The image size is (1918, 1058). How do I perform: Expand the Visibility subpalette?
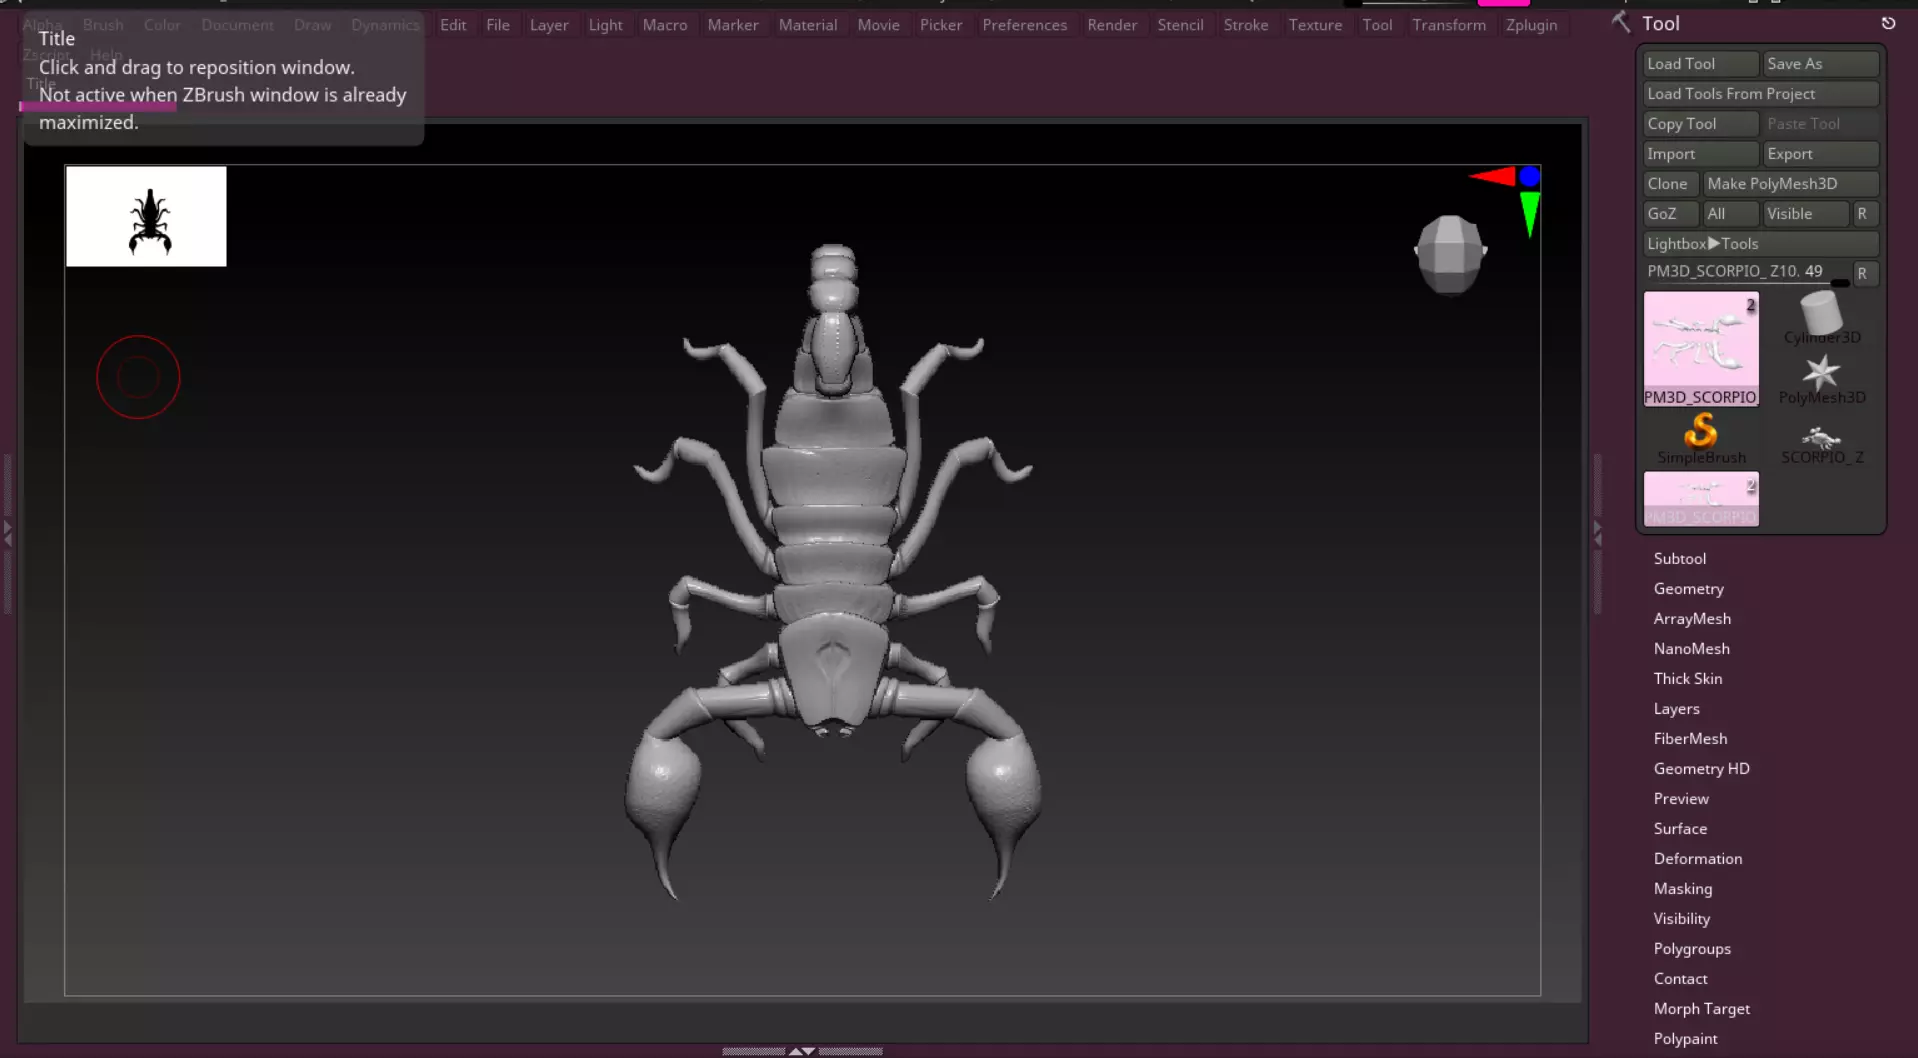1681,918
